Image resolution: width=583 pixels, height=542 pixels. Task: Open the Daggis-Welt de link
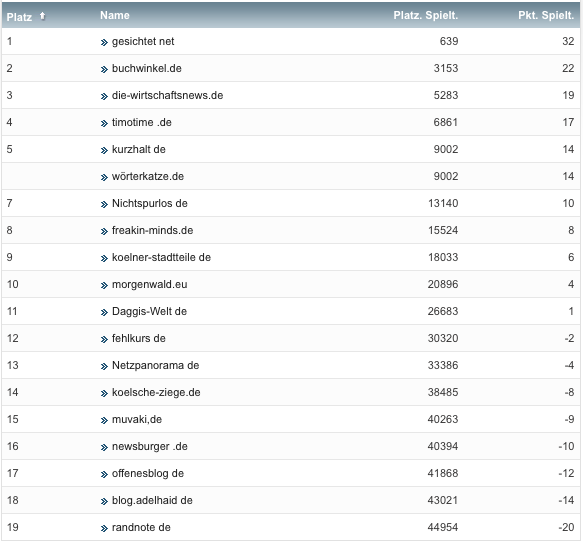[x=149, y=312]
